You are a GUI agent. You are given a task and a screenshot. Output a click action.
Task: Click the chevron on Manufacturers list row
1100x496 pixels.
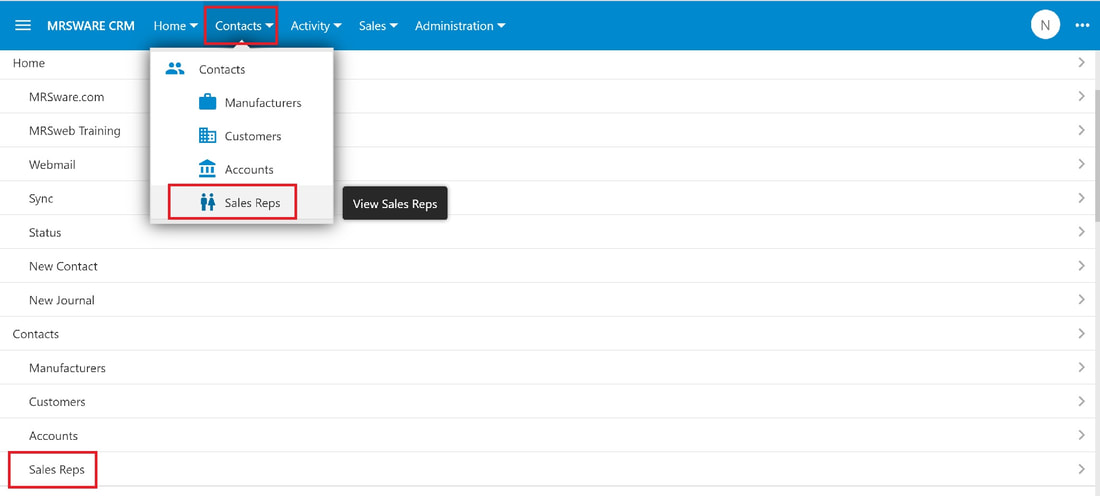pyautogui.click(x=1081, y=367)
